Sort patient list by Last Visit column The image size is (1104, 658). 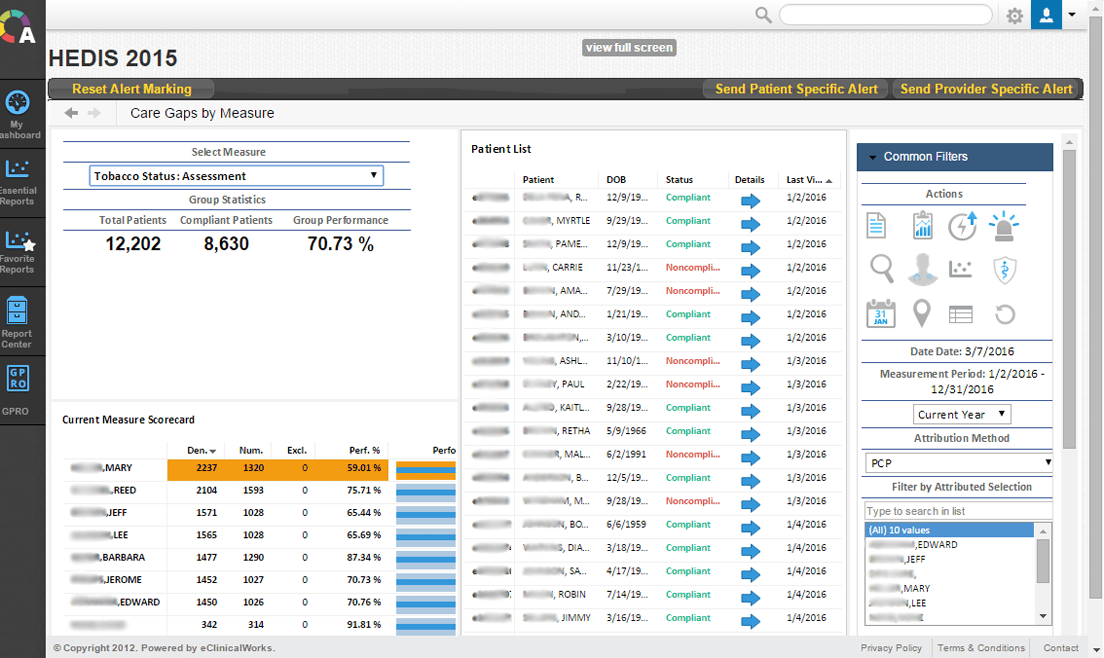point(809,179)
